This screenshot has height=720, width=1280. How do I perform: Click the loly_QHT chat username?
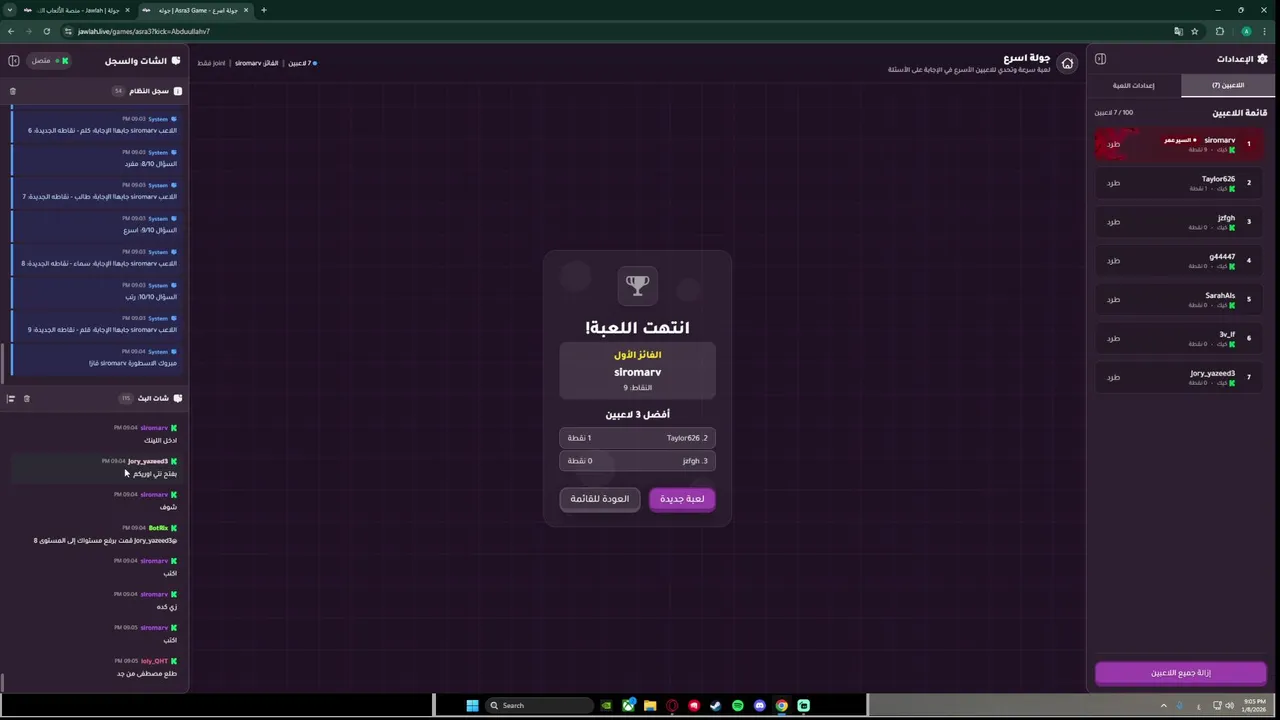[154, 661]
